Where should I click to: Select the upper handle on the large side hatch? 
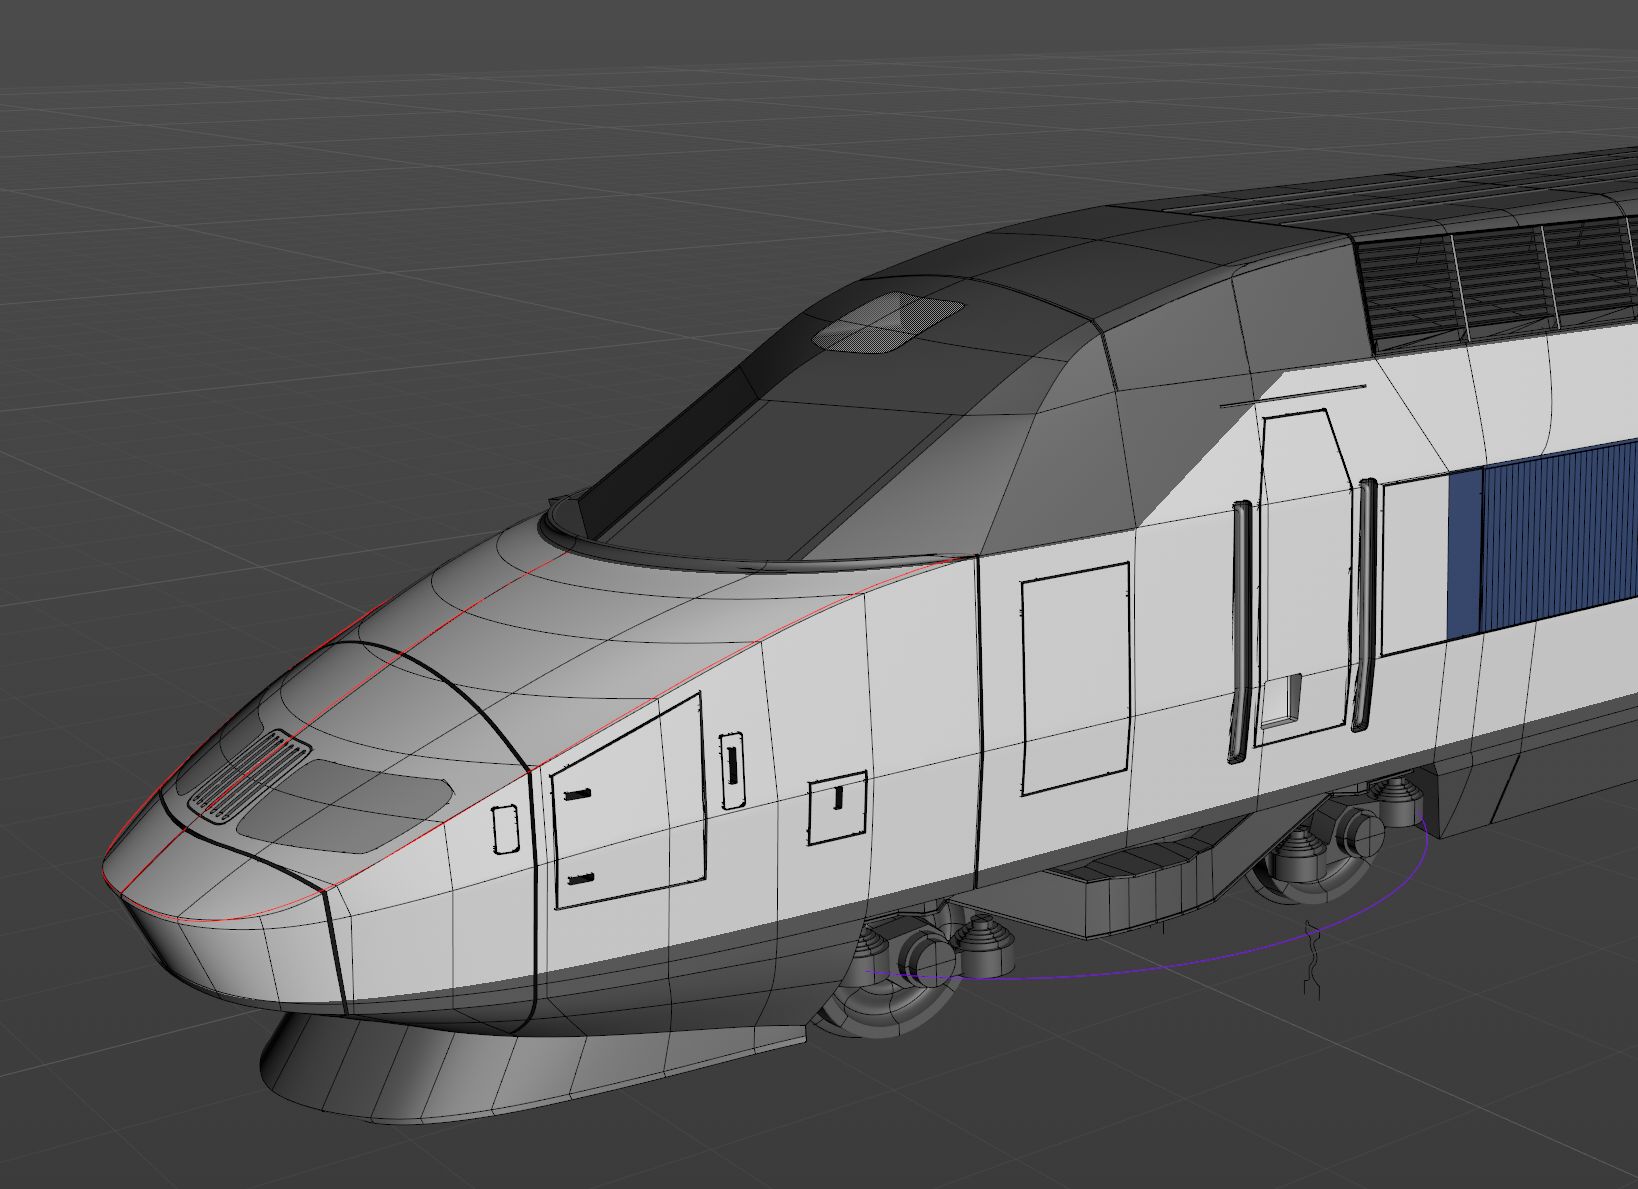[x=577, y=795]
